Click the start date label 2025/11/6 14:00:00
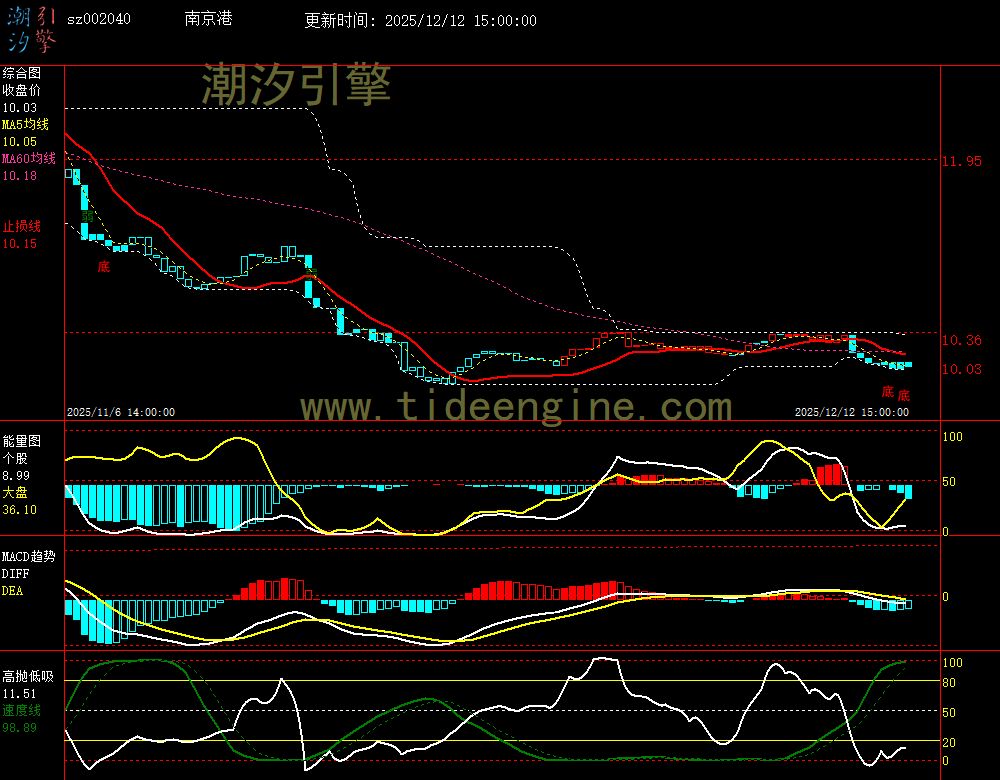 click(x=120, y=411)
